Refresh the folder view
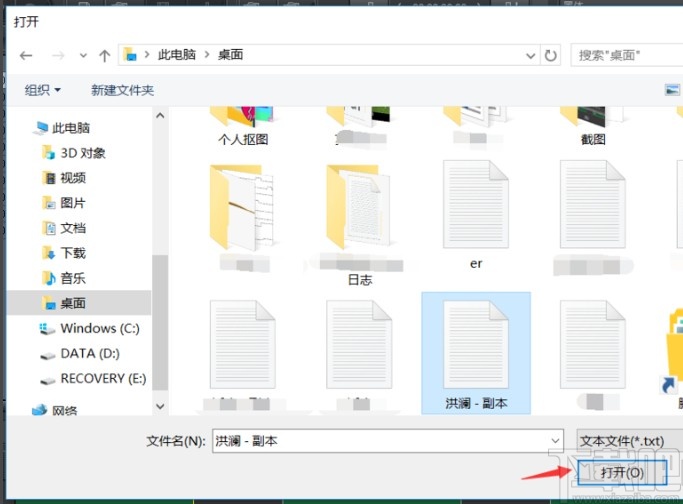Screen dimensions: 683x504 (550, 55)
